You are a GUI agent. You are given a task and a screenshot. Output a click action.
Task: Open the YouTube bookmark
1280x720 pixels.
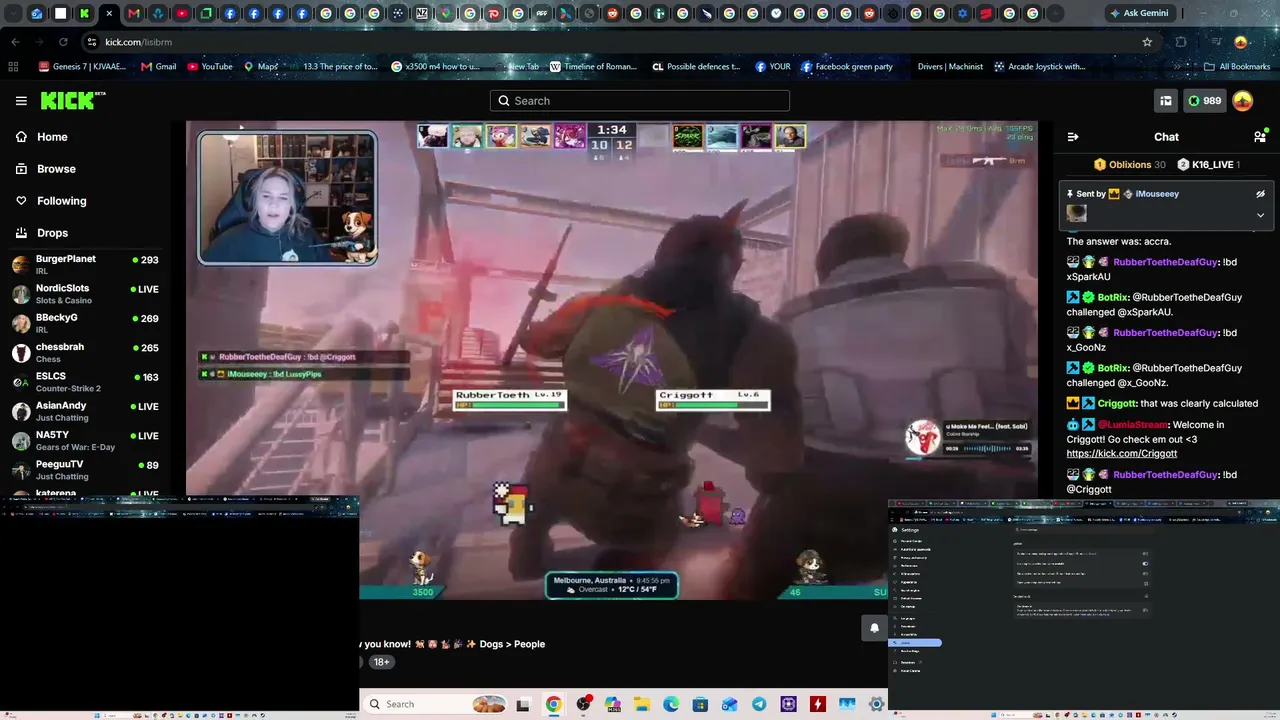(210, 67)
